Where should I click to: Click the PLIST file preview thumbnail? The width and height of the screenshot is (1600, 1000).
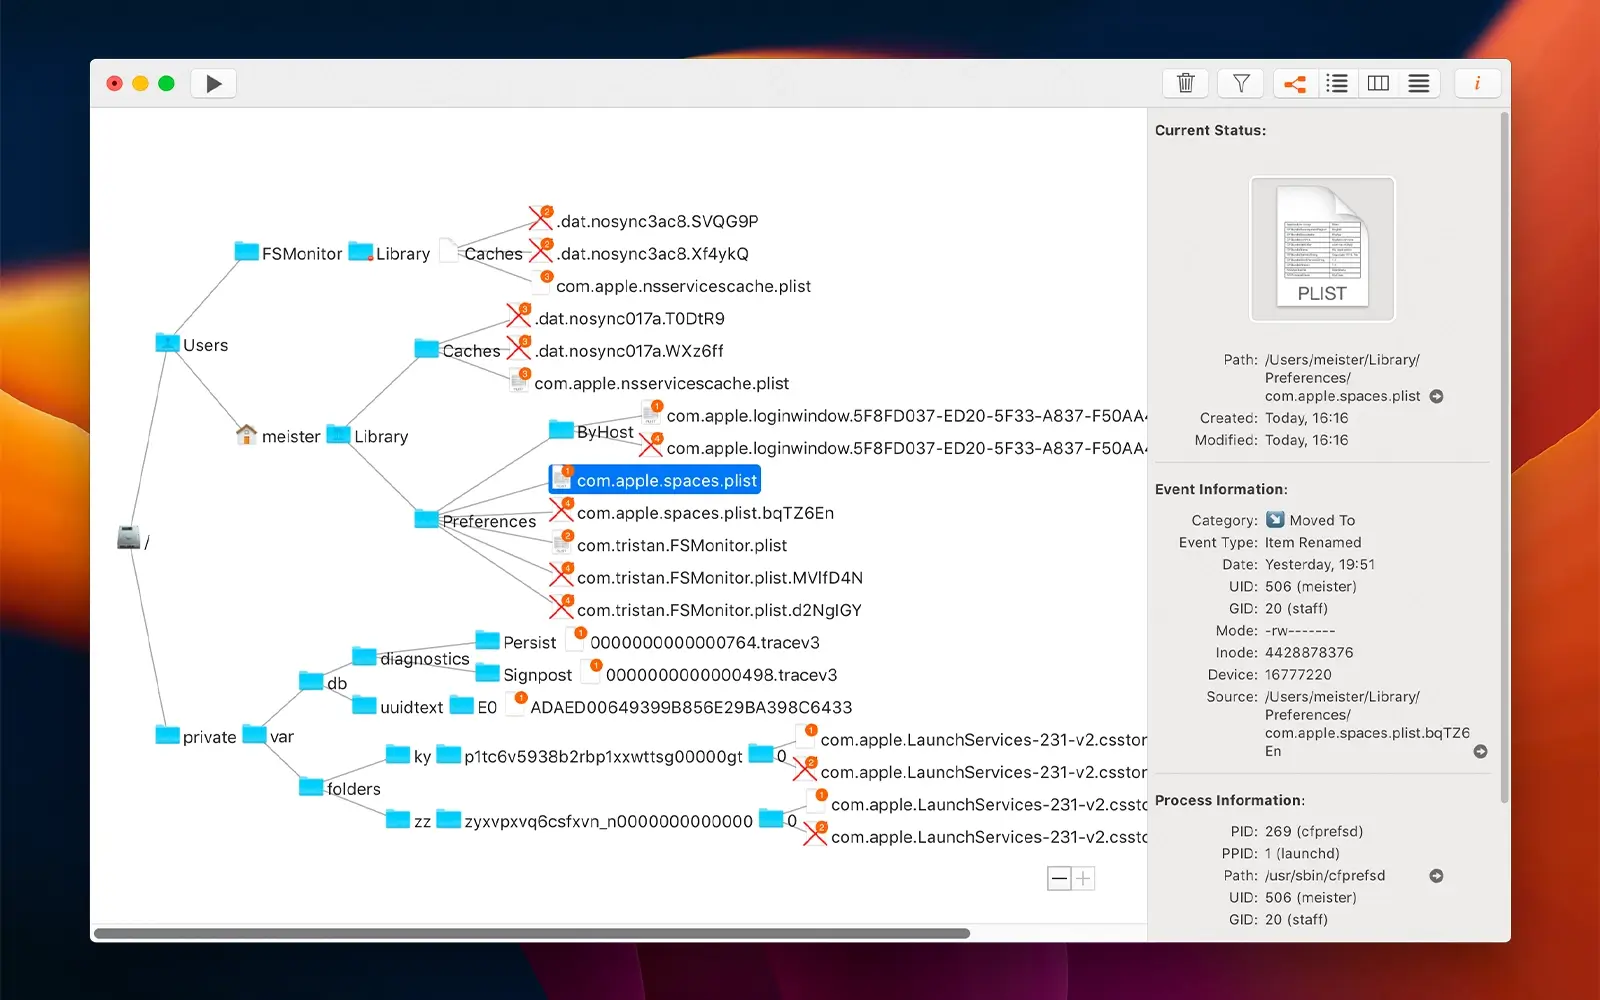click(x=1322, y=249)
